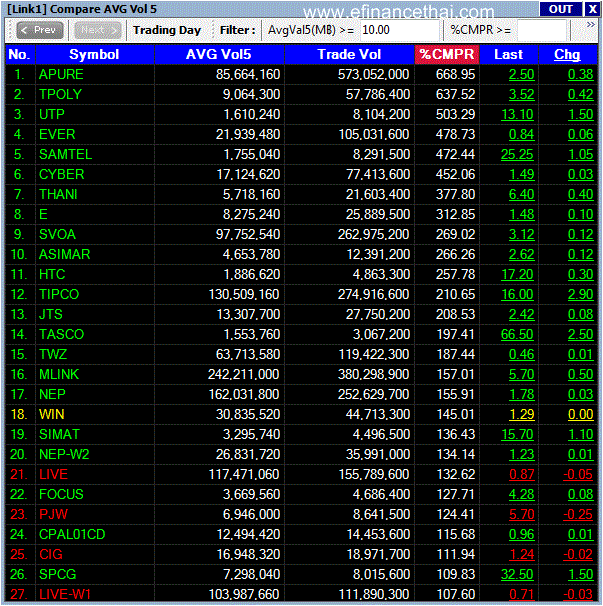Click PJW change value -0.25
This screenshot has height=606, width=603.
tap(577, 515)
